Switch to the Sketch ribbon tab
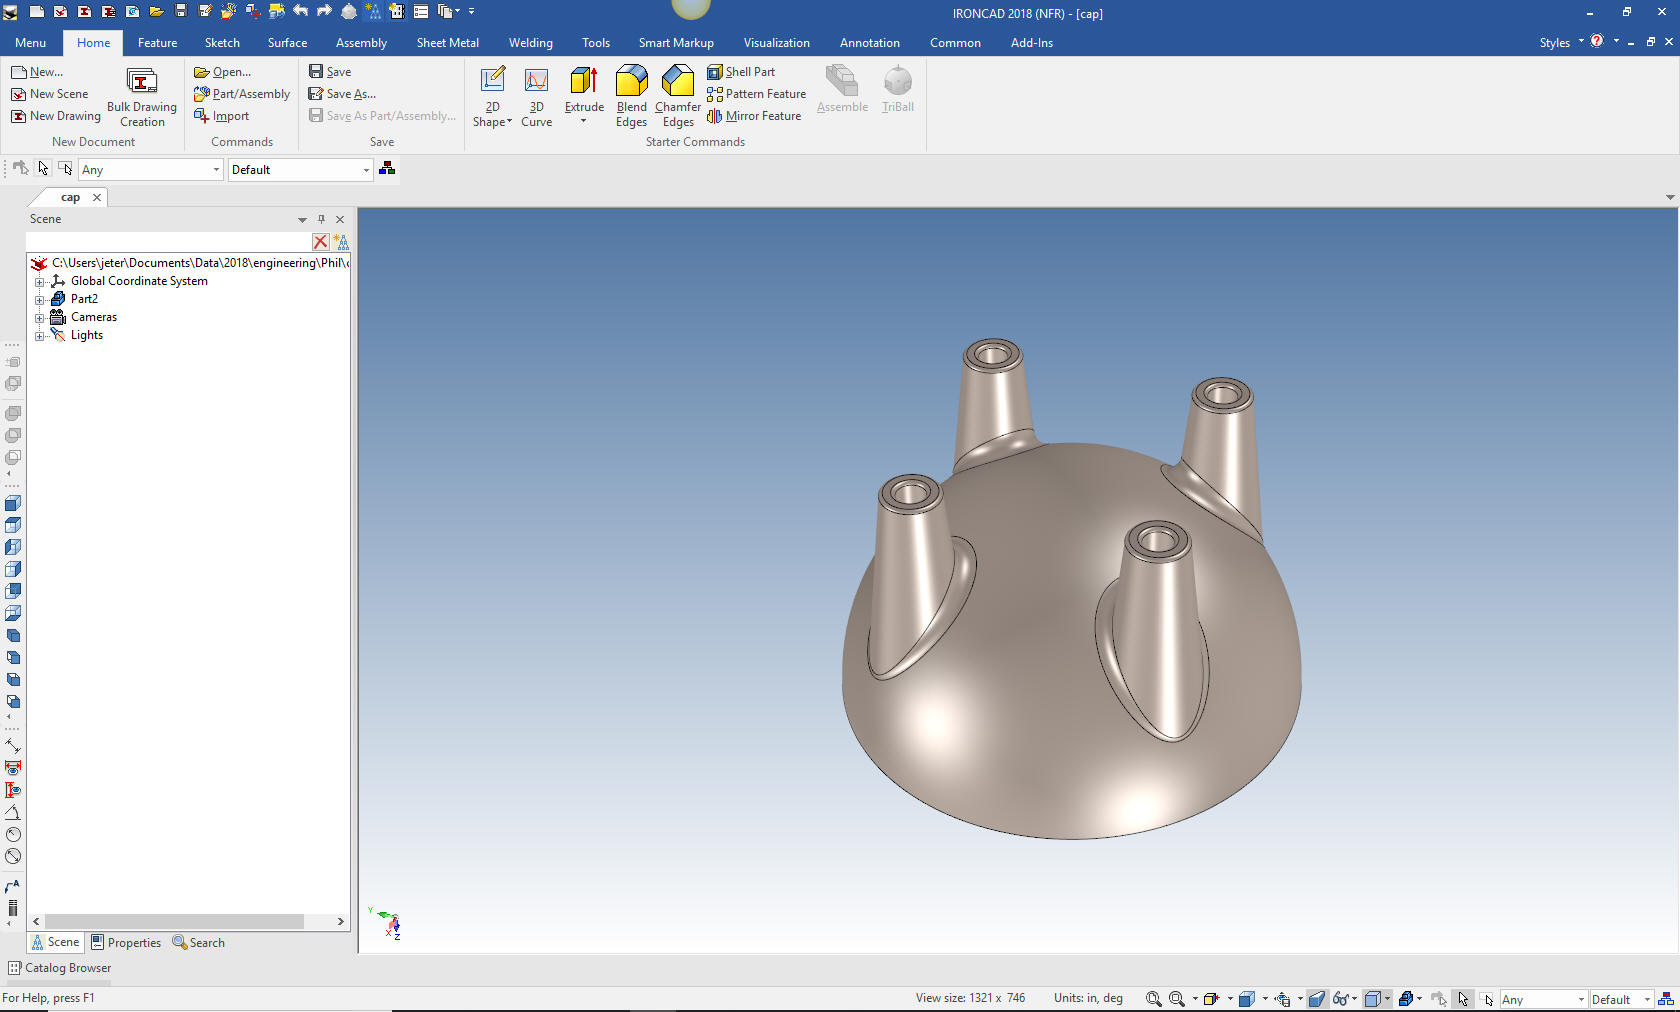Image resolution: width=1680 pixels, height=1012 pixels. [x=222, y=43]
